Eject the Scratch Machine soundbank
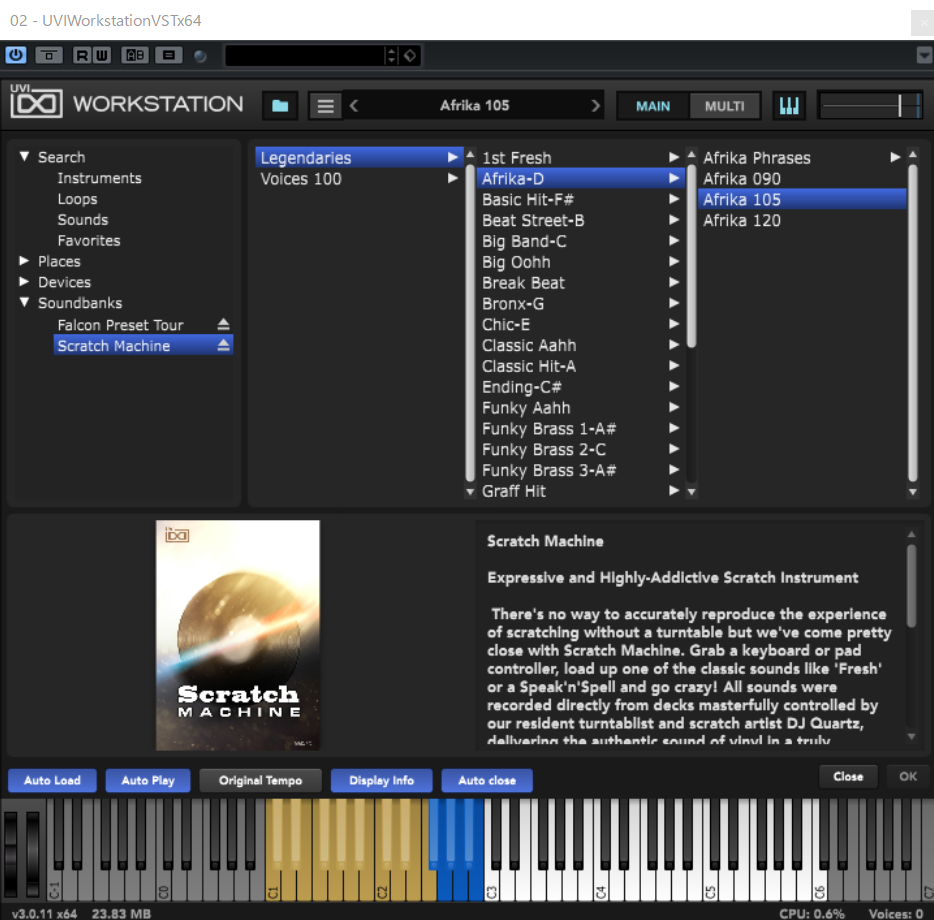The width and height of the screenshot is (934, 920). tap(223, 346)
